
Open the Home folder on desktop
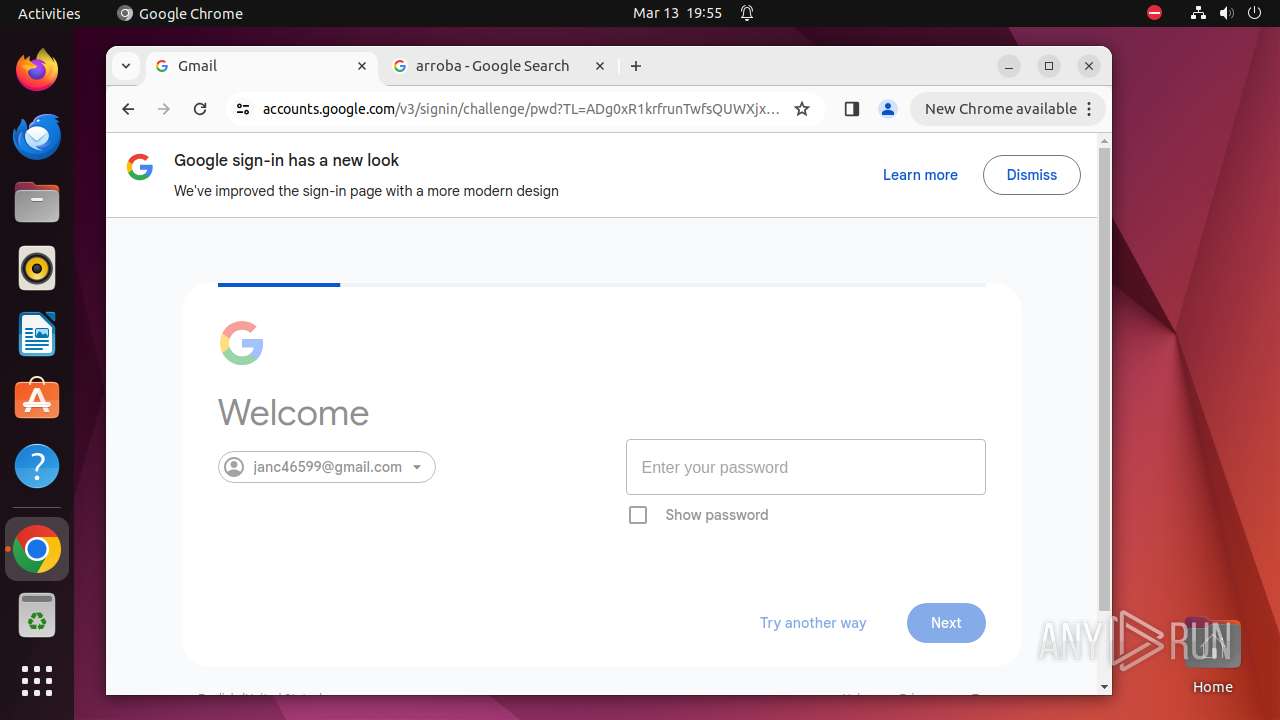tap(1212, 656)
